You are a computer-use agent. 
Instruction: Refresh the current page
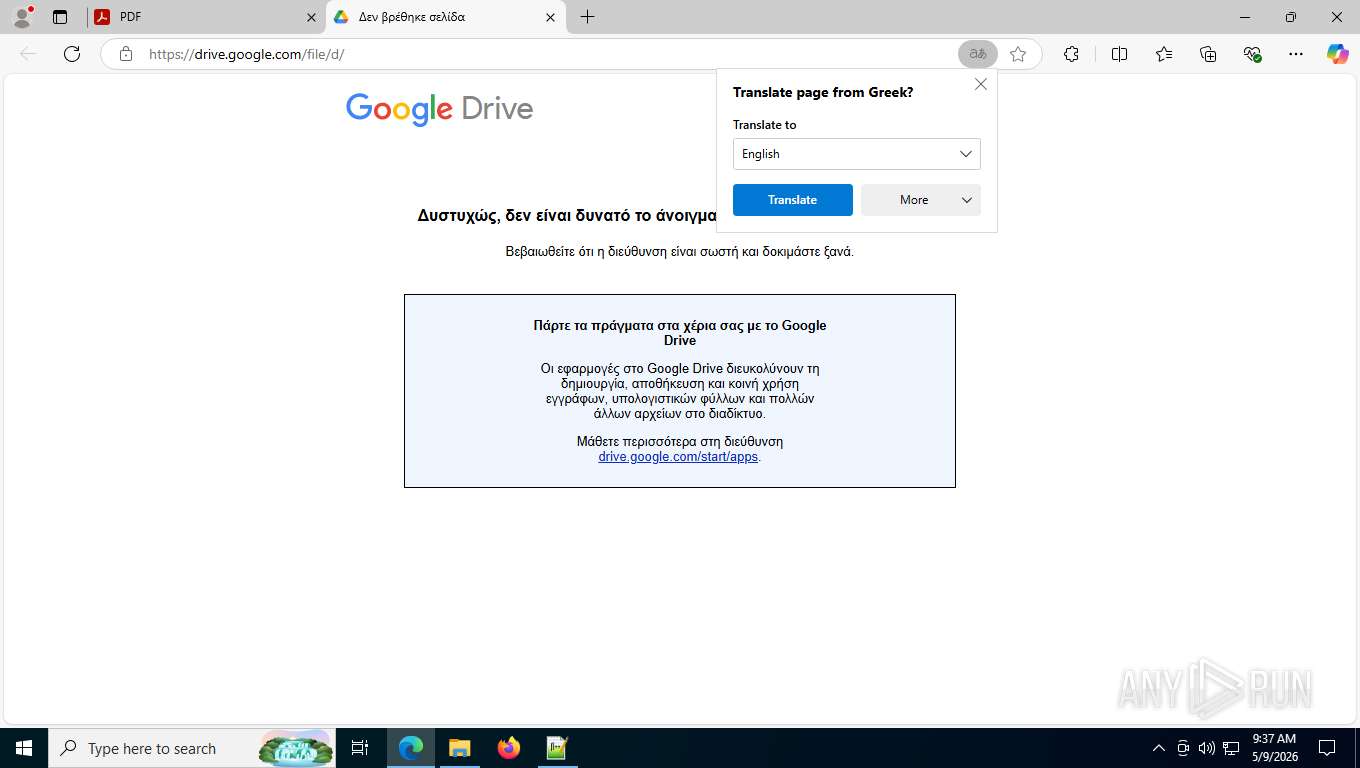pyautogui.click(x=72, y=54)
